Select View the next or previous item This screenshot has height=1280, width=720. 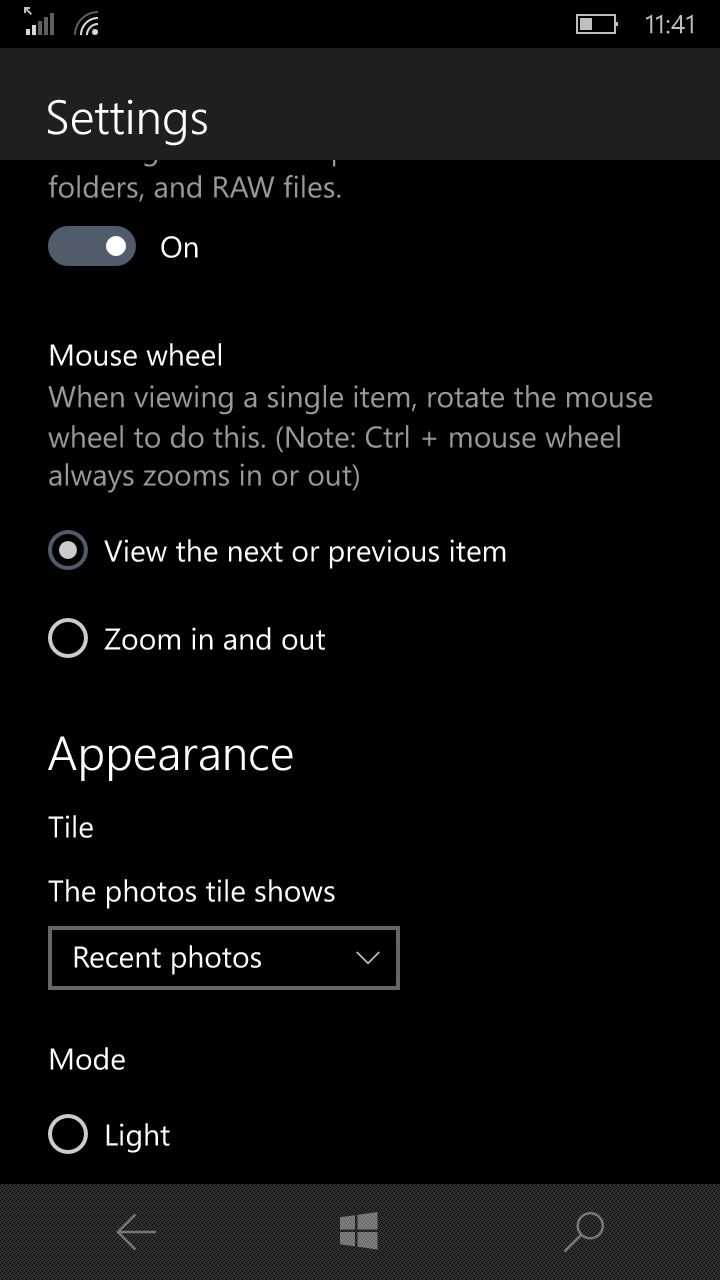[277, 552]
